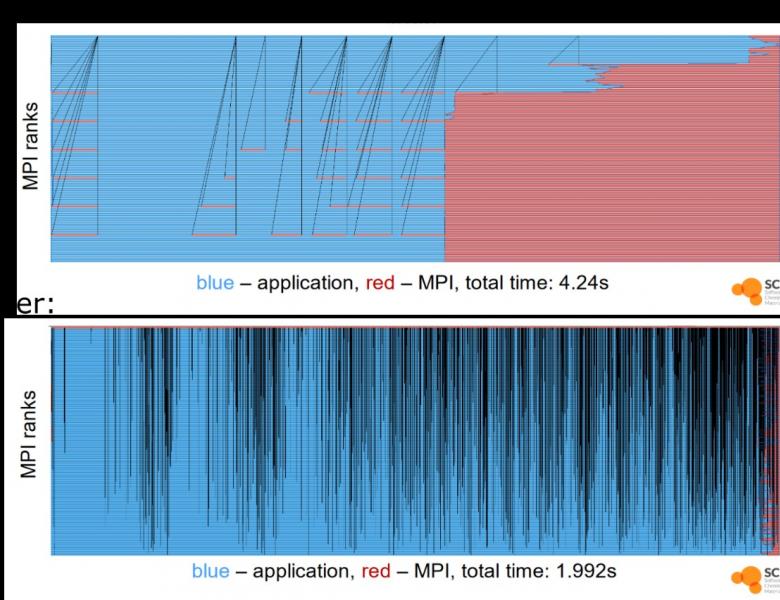This screenshot has width=780, height=600.
Task: Click the 'er:' text fragment between the charts
Action: [20, 305]
